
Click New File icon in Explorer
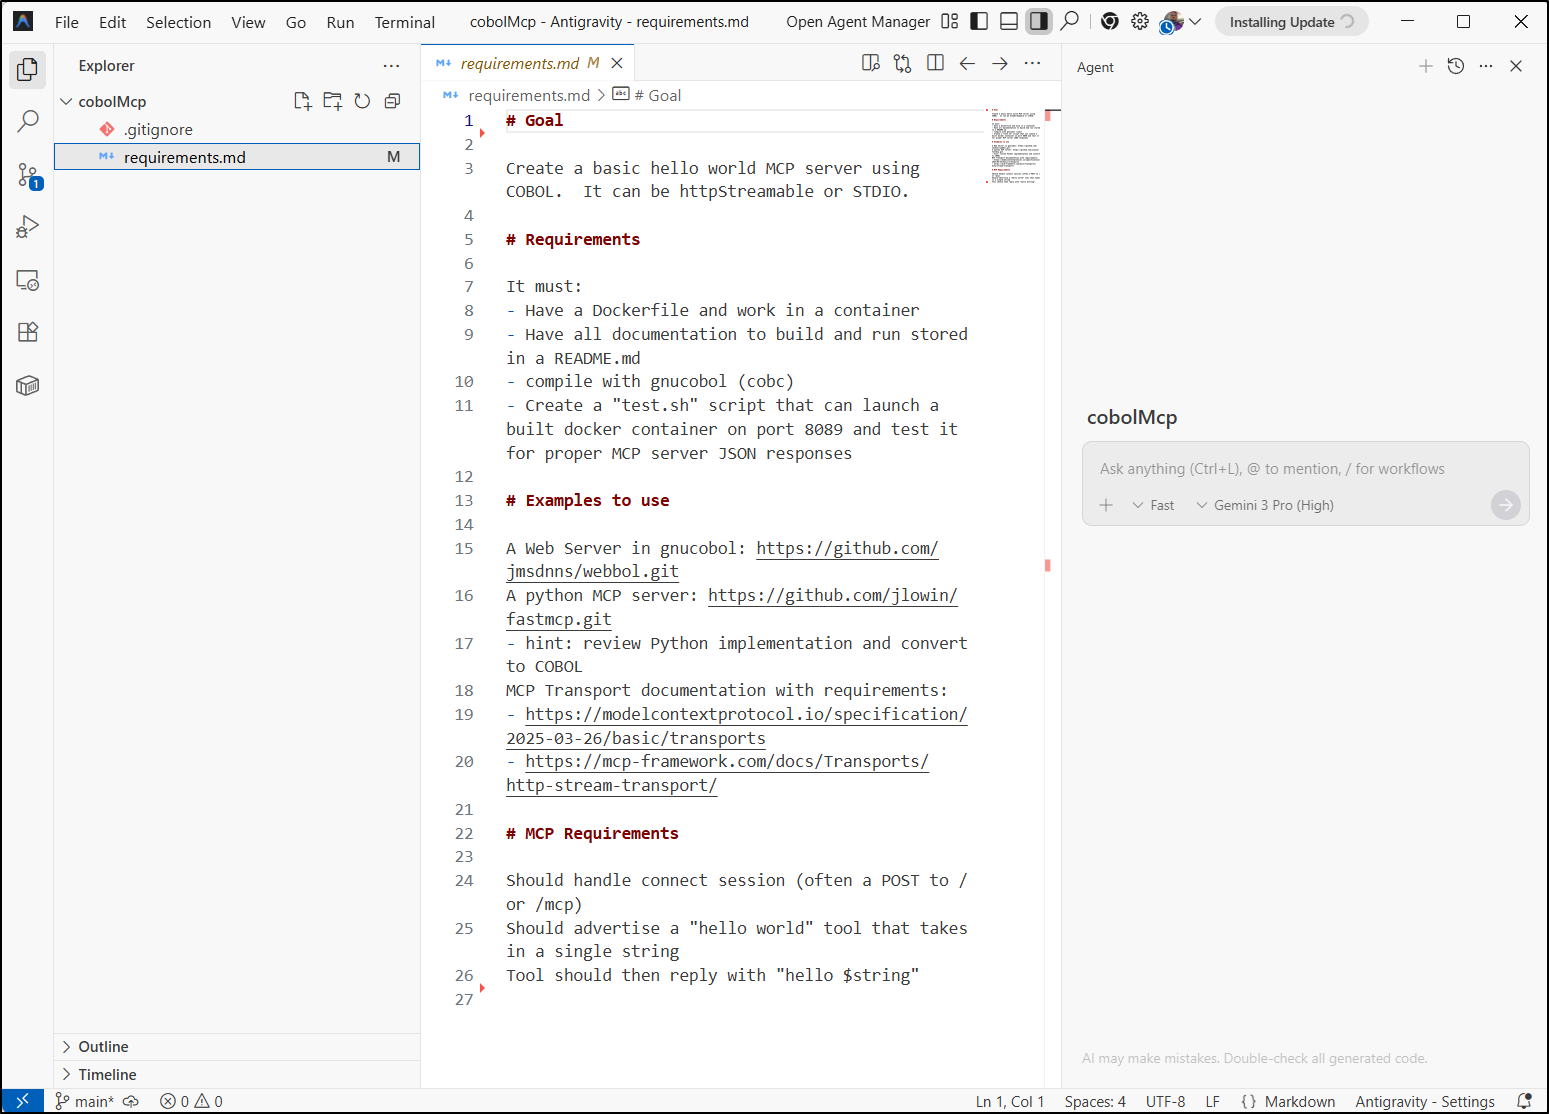tap(302, 101)
